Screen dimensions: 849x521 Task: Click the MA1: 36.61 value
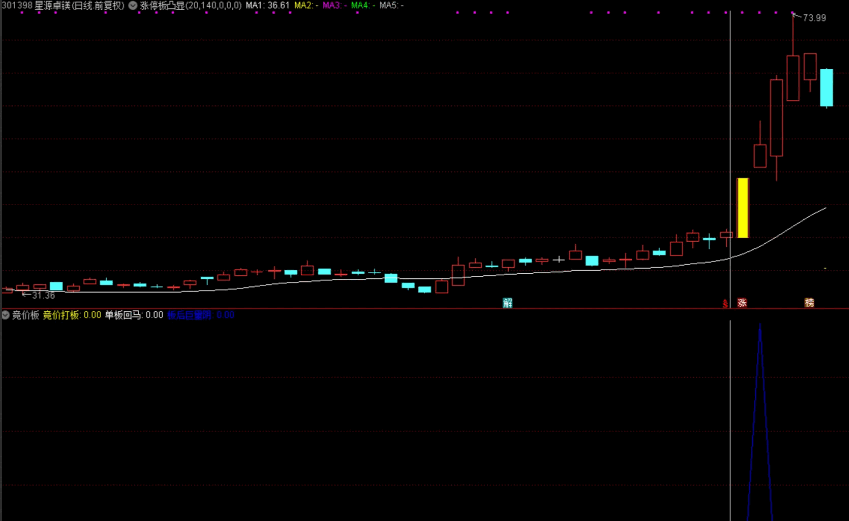point(267,5)
